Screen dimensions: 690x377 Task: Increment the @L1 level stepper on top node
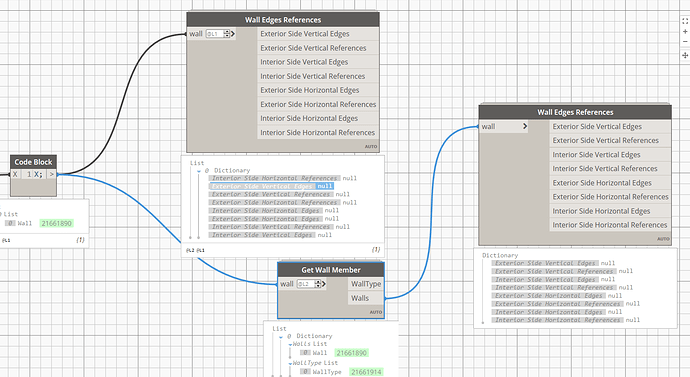tap(227, 32)
